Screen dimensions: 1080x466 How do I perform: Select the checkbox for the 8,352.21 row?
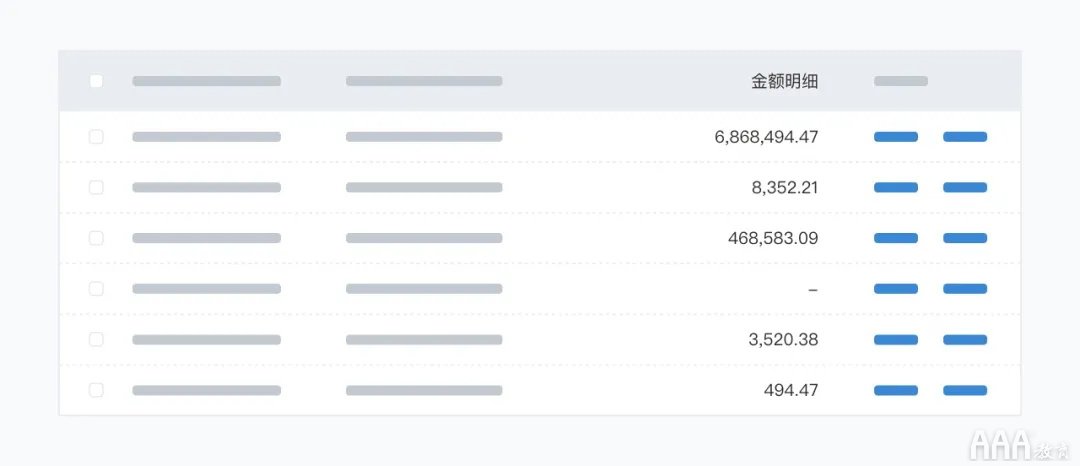tap(96, 187)
